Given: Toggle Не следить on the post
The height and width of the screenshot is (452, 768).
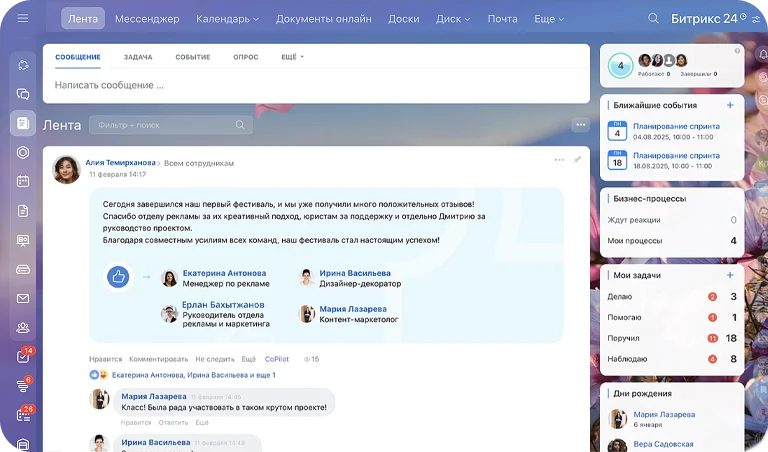Looking at the screenshot, I should [215, 359].
